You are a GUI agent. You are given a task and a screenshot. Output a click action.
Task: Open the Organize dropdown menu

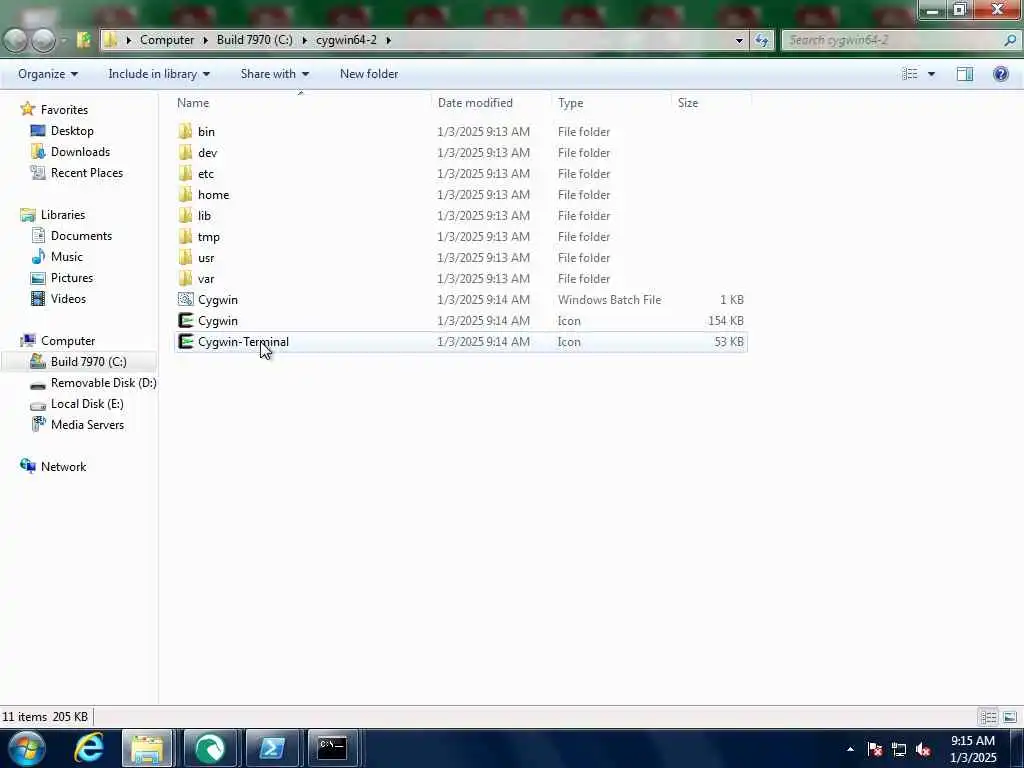48,74
